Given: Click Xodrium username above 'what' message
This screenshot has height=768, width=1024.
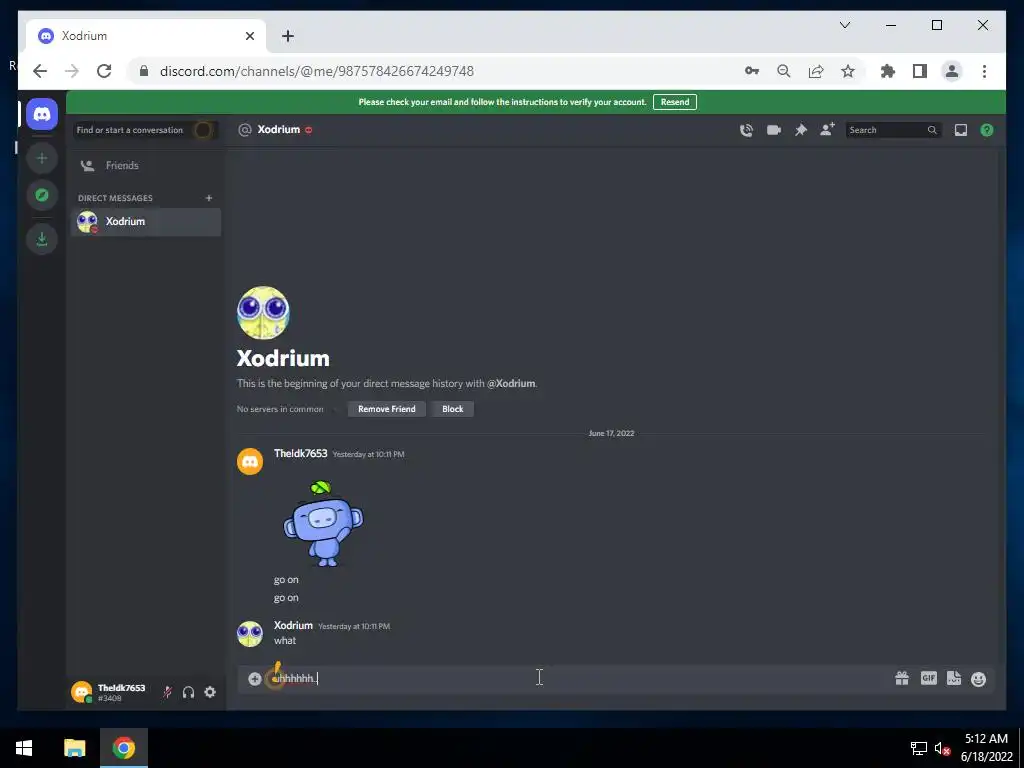Looking at the screenshot, I should (x=293, y=625).
